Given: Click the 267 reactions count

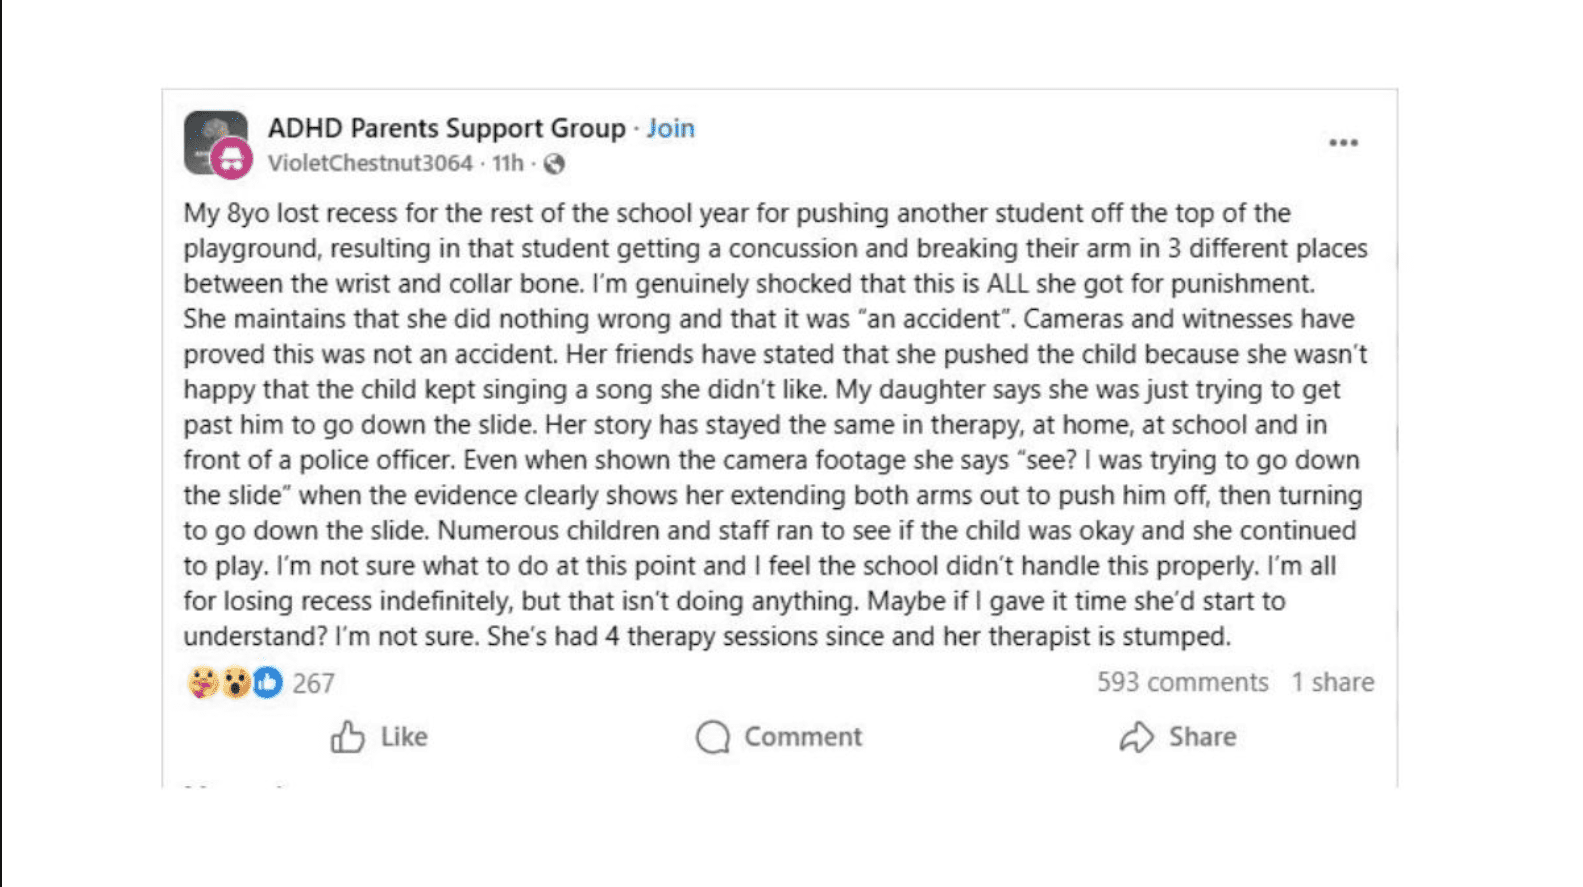Looking at the screenshot, I should pos(312,685).
